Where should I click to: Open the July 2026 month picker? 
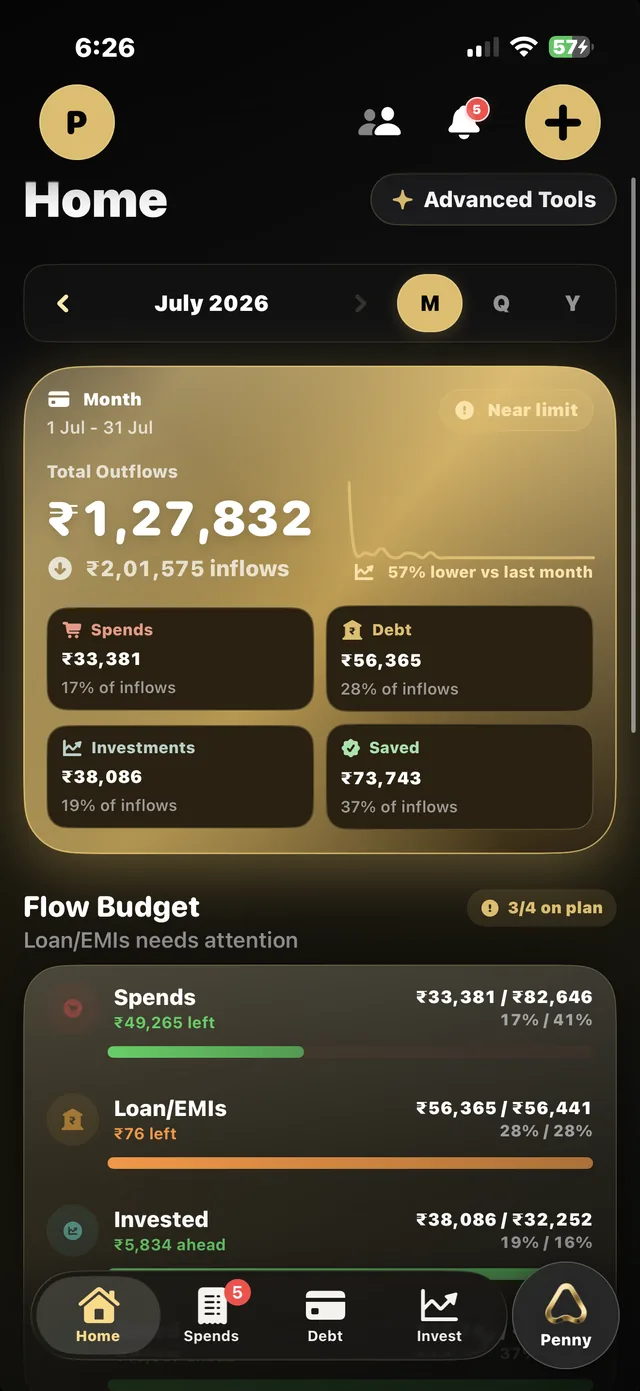point(211,303)
